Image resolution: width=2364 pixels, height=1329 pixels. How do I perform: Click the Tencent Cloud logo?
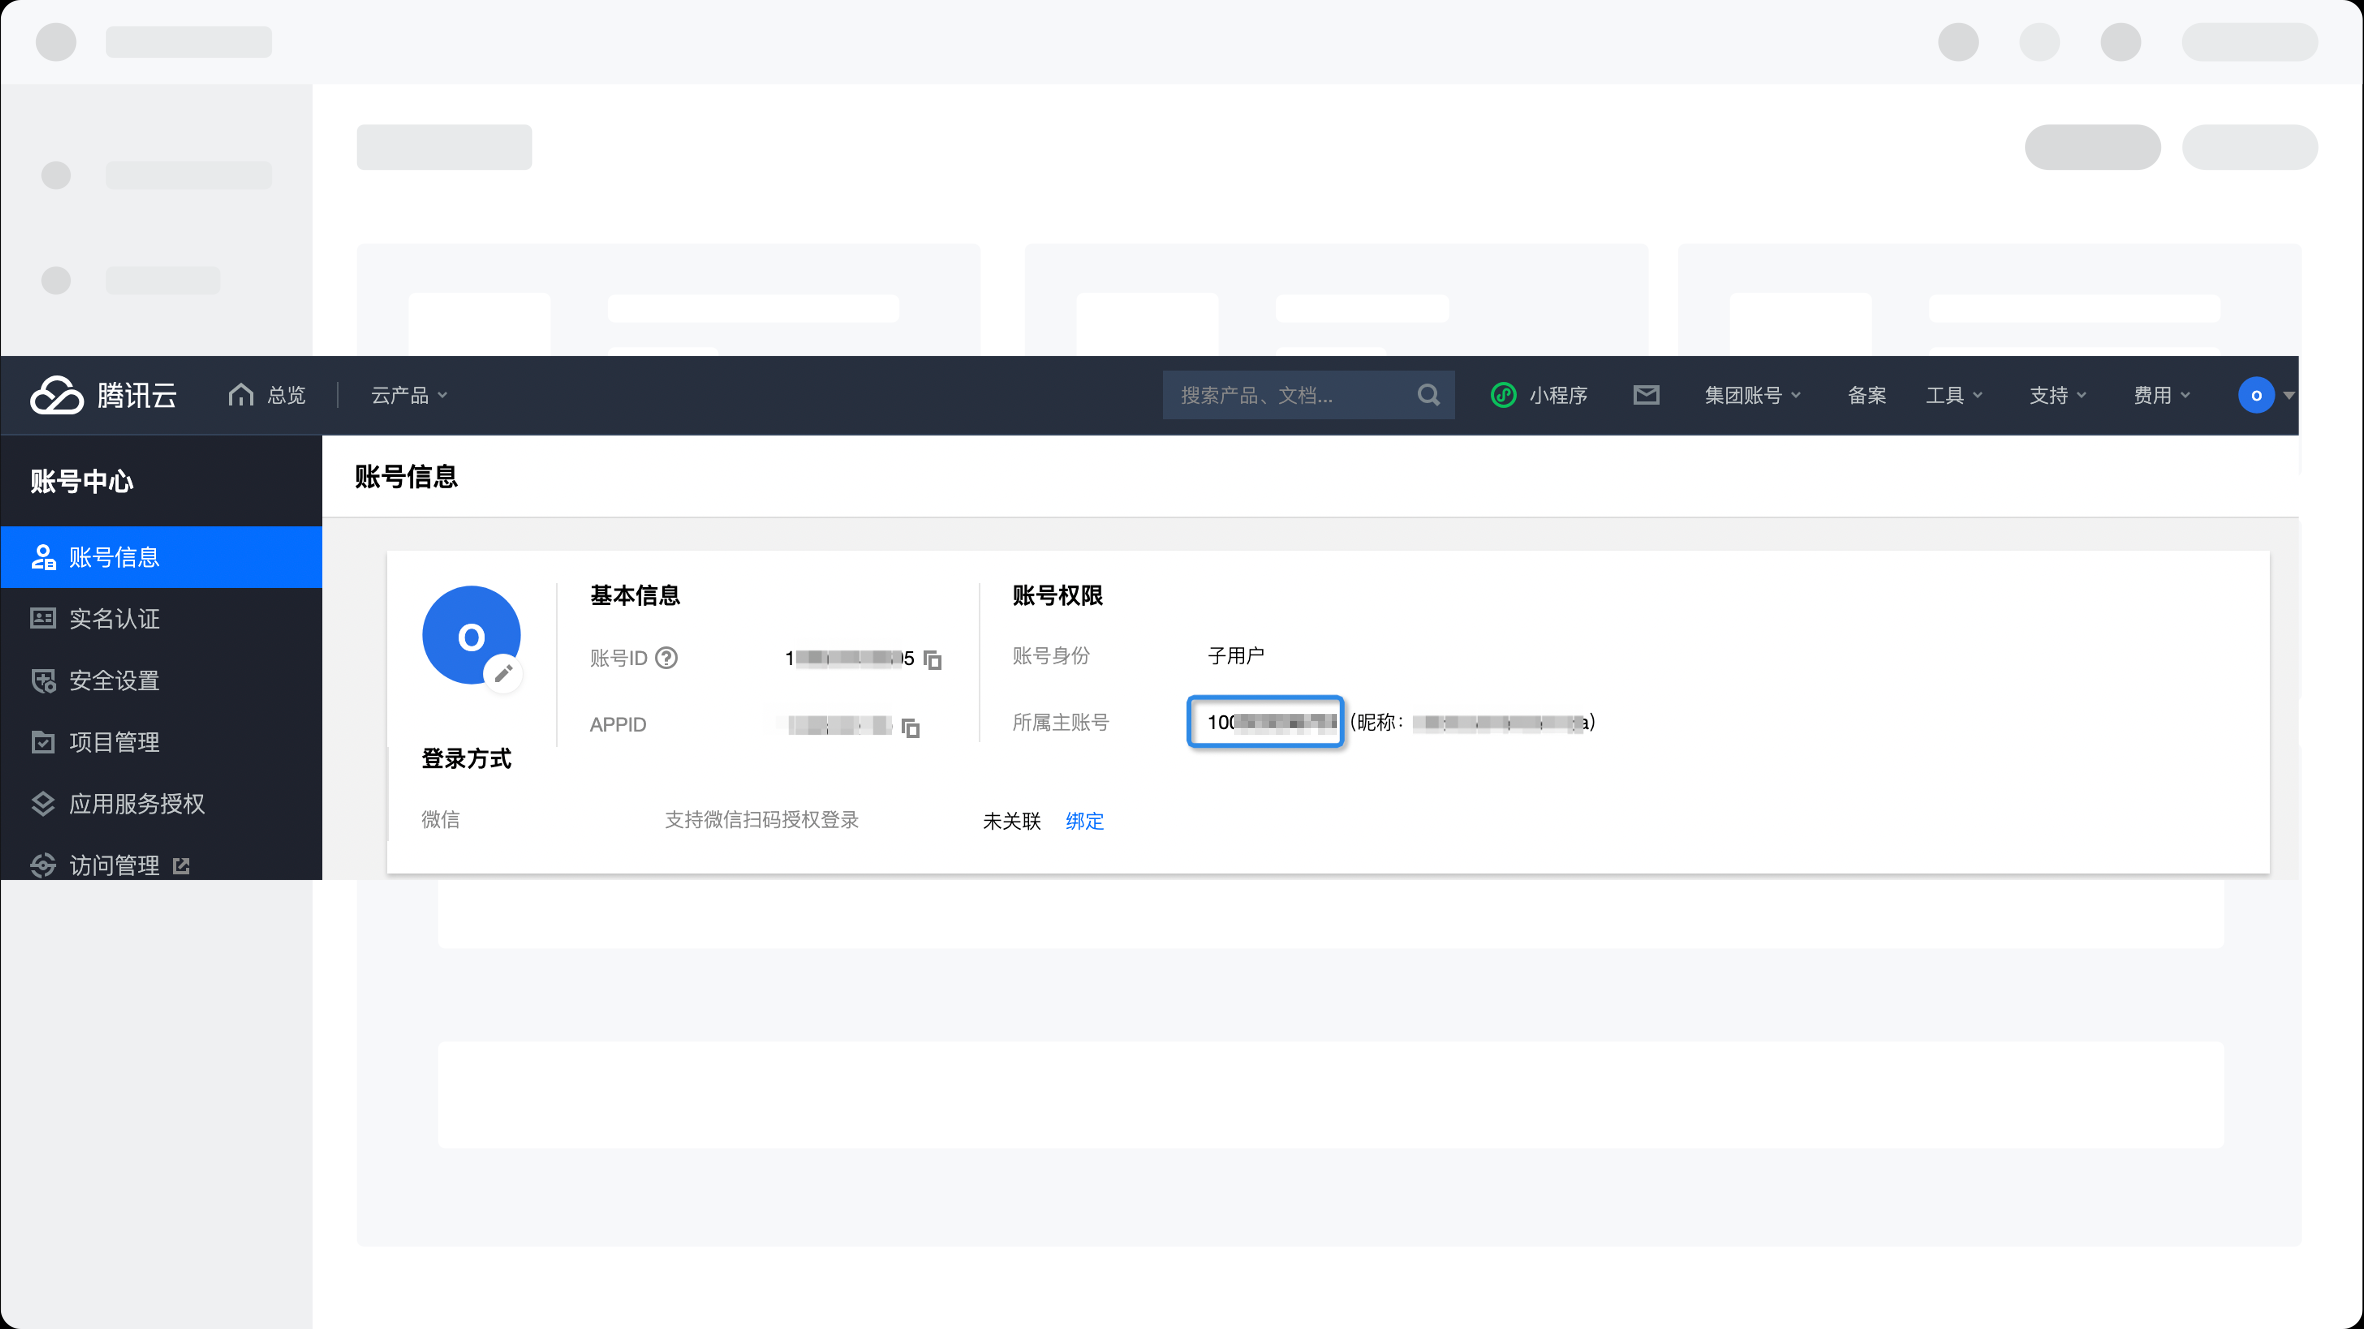click(103, 395)
